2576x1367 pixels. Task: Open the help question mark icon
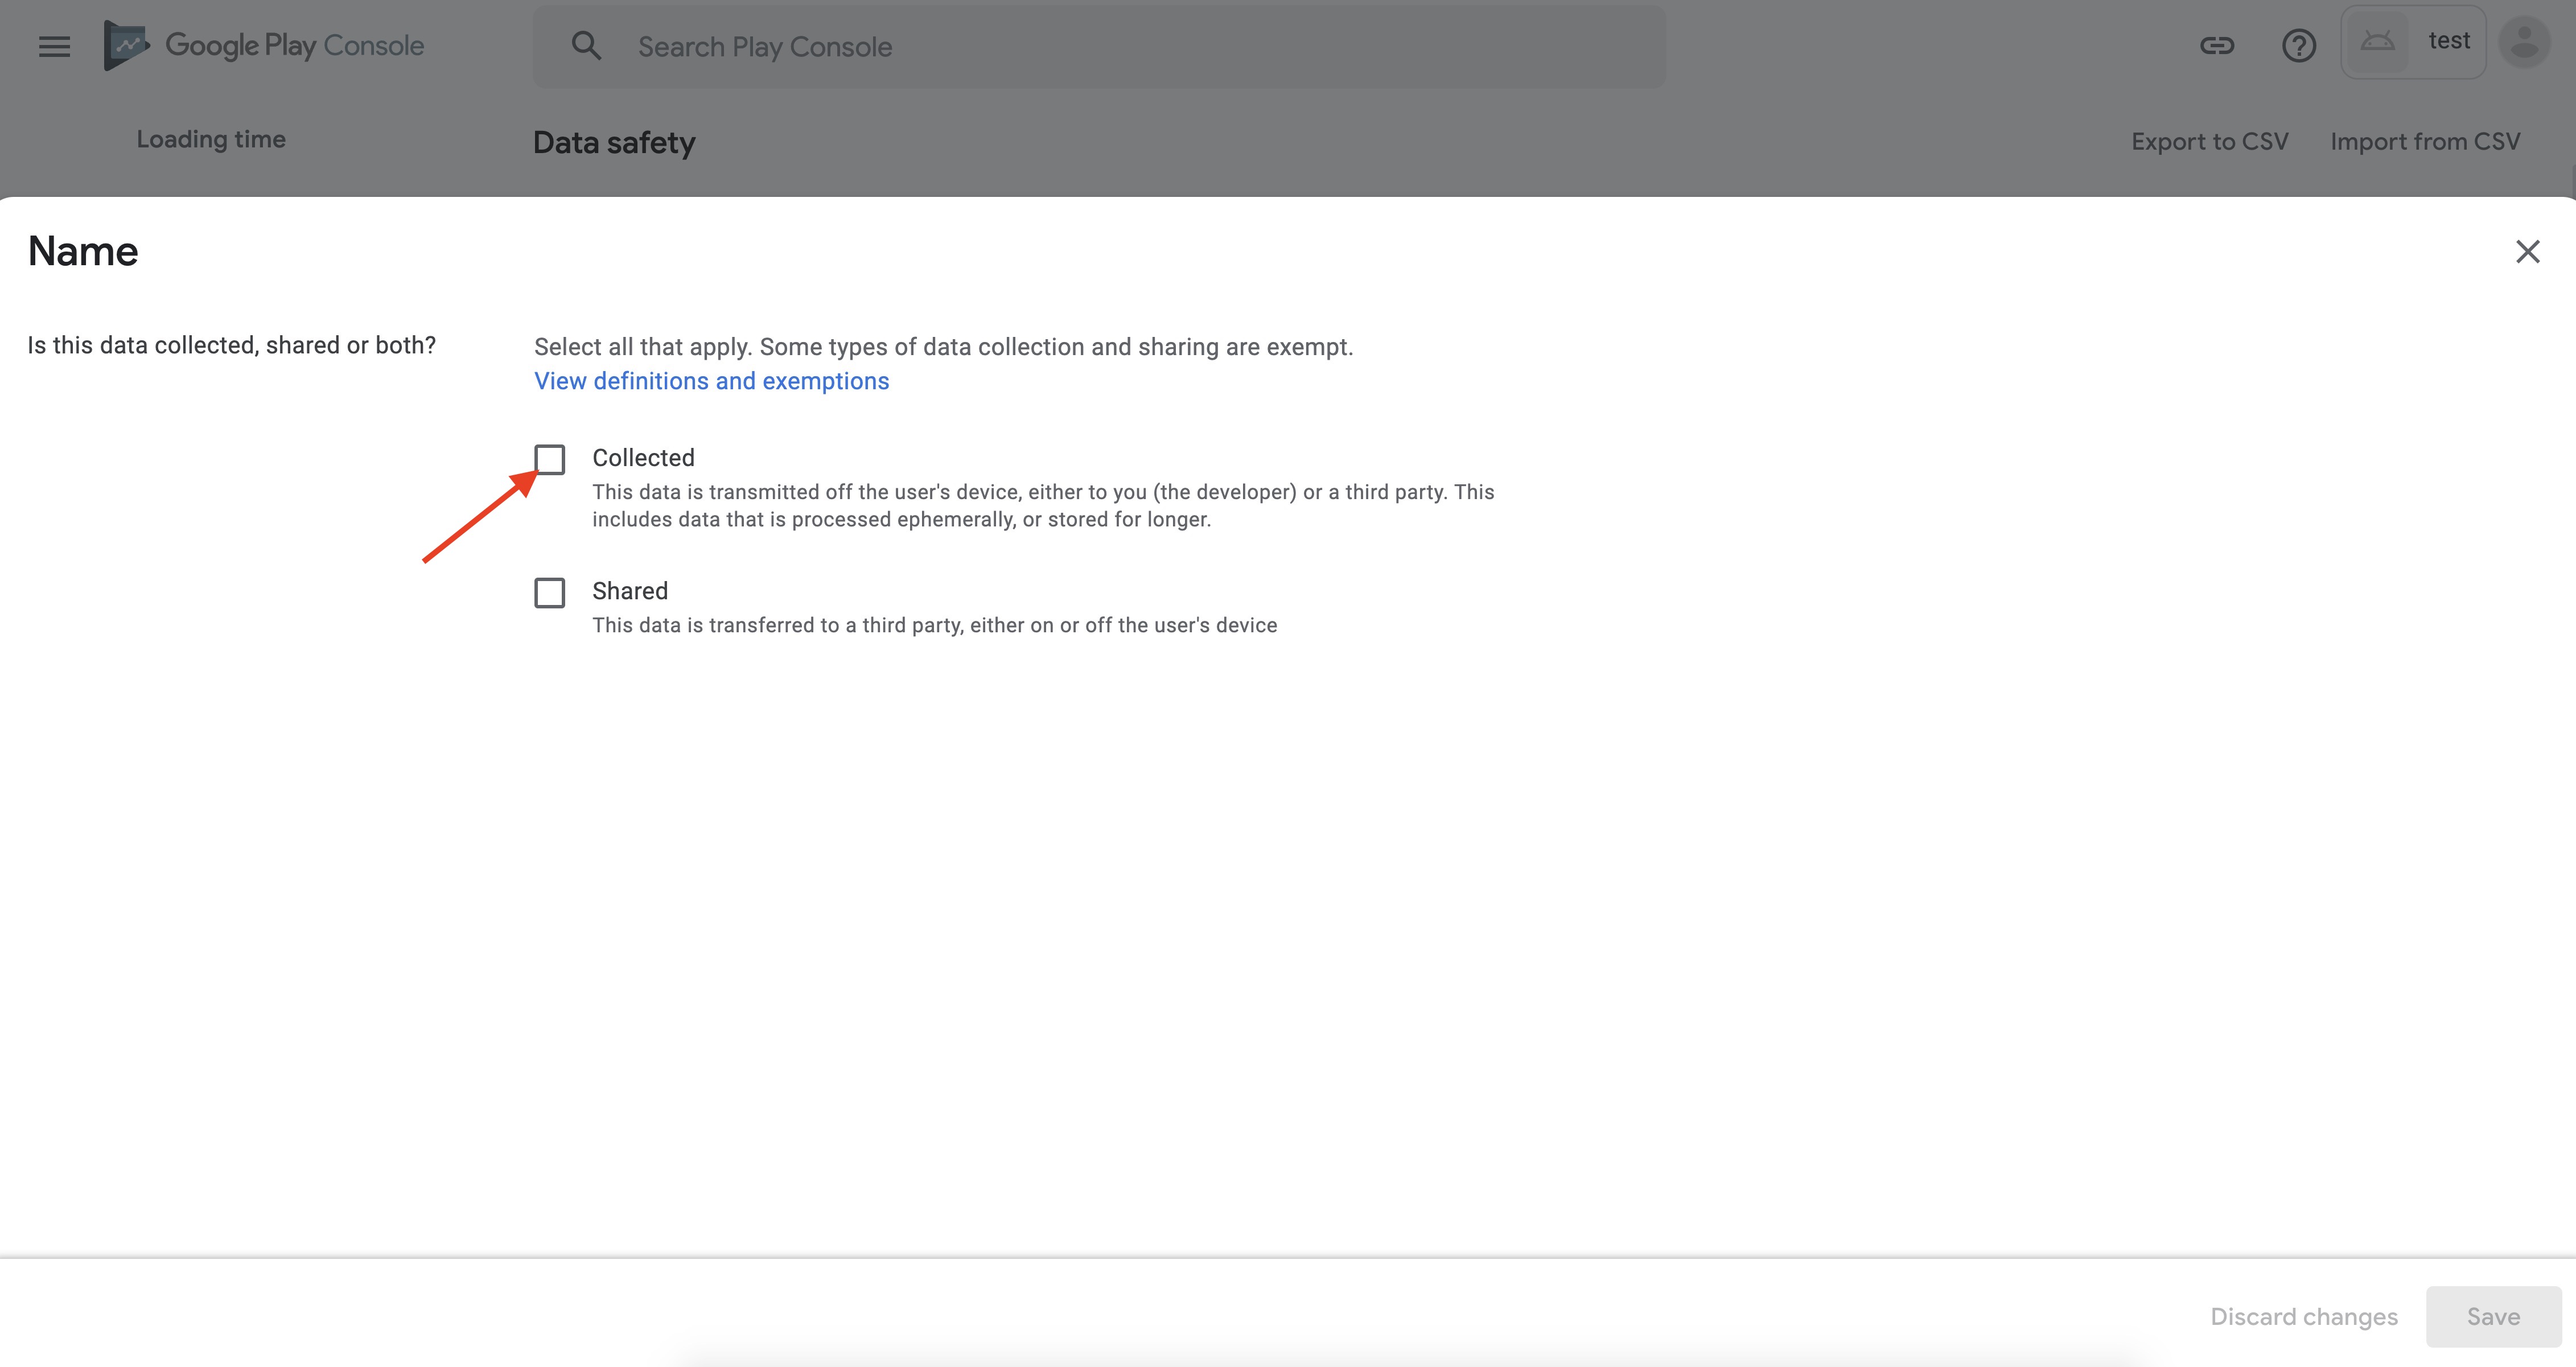[2298, 45]
